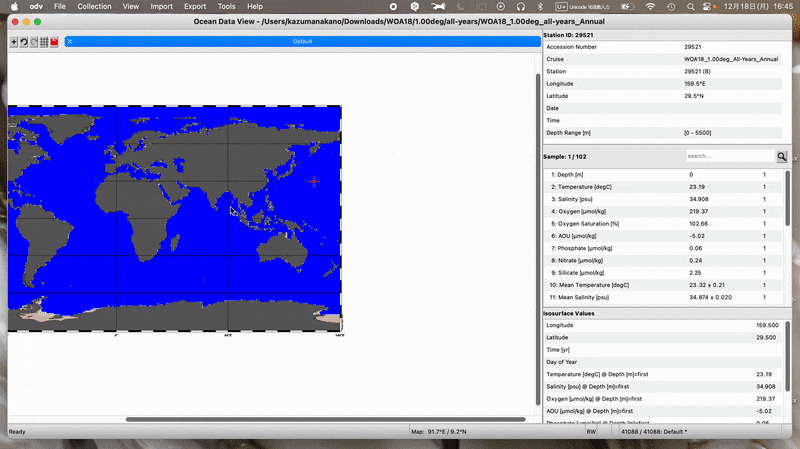Select the 3: Salinity [psu] row

pyautogui.click(x=663, y=199)
